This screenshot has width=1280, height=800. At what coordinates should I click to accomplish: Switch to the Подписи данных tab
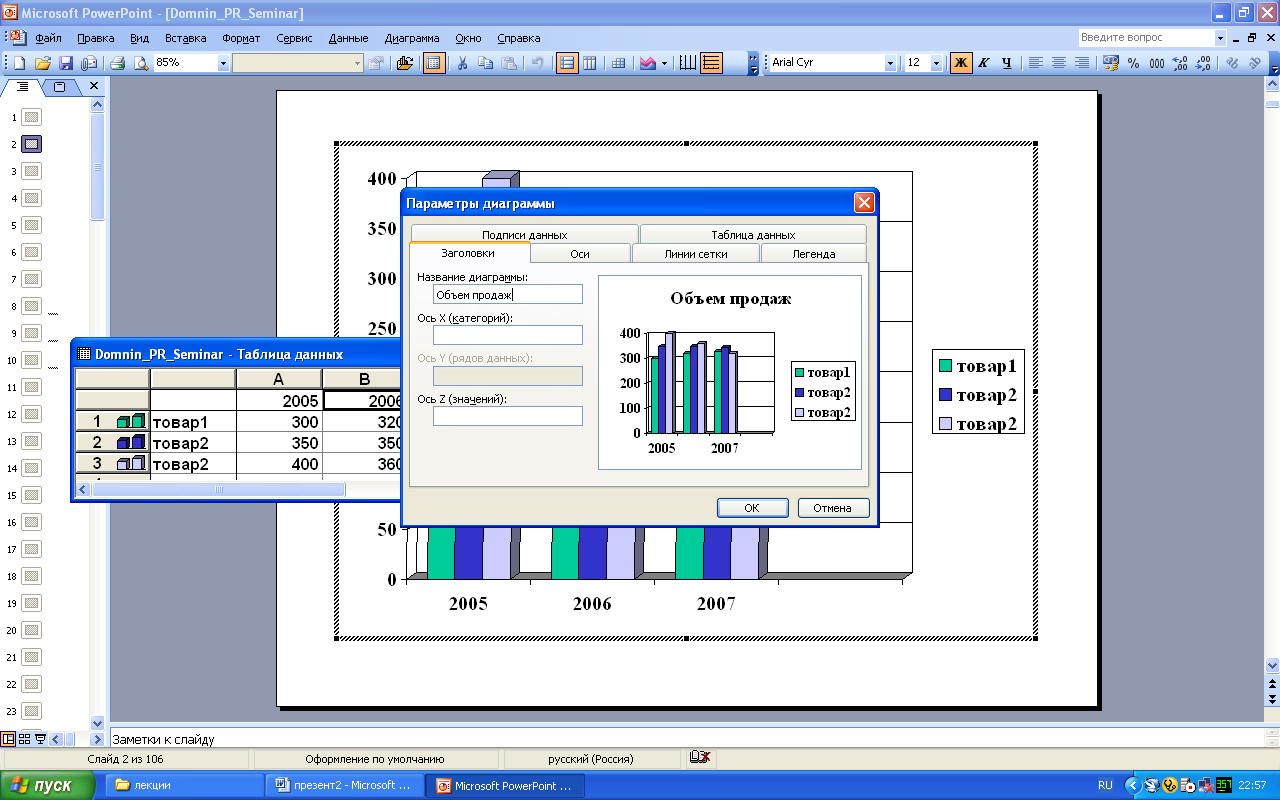click(524, 235)
